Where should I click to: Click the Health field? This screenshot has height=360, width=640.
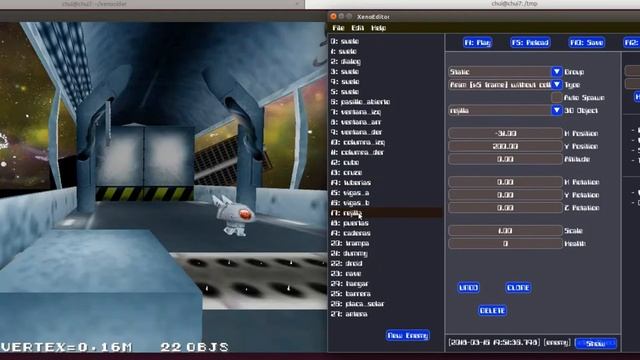pyautogui.click(x=505, y=244)
